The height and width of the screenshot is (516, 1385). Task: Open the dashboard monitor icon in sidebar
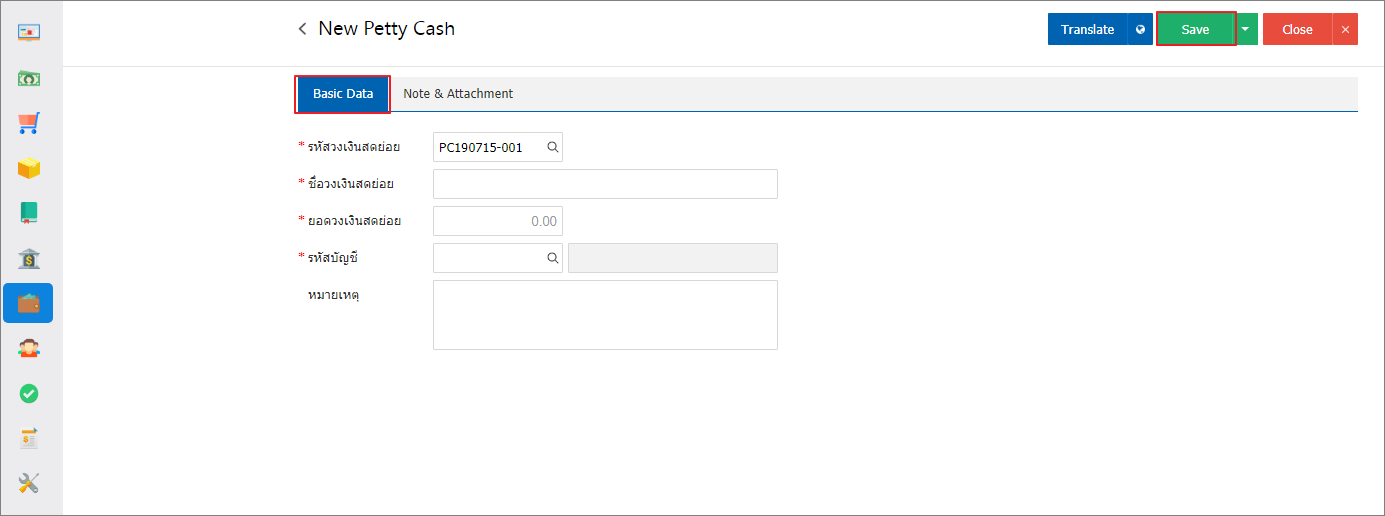(x=28, y=32)
